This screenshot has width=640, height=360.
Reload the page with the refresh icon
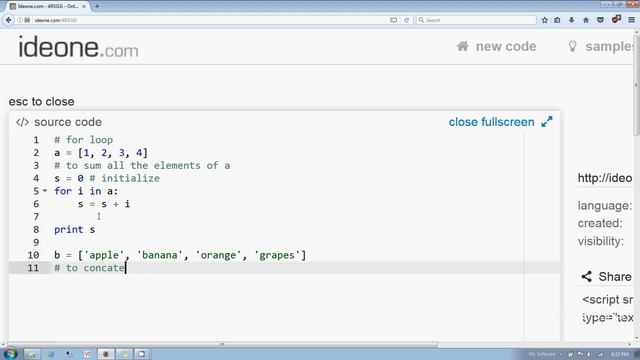pyautogui.click(x=406, y=20)
